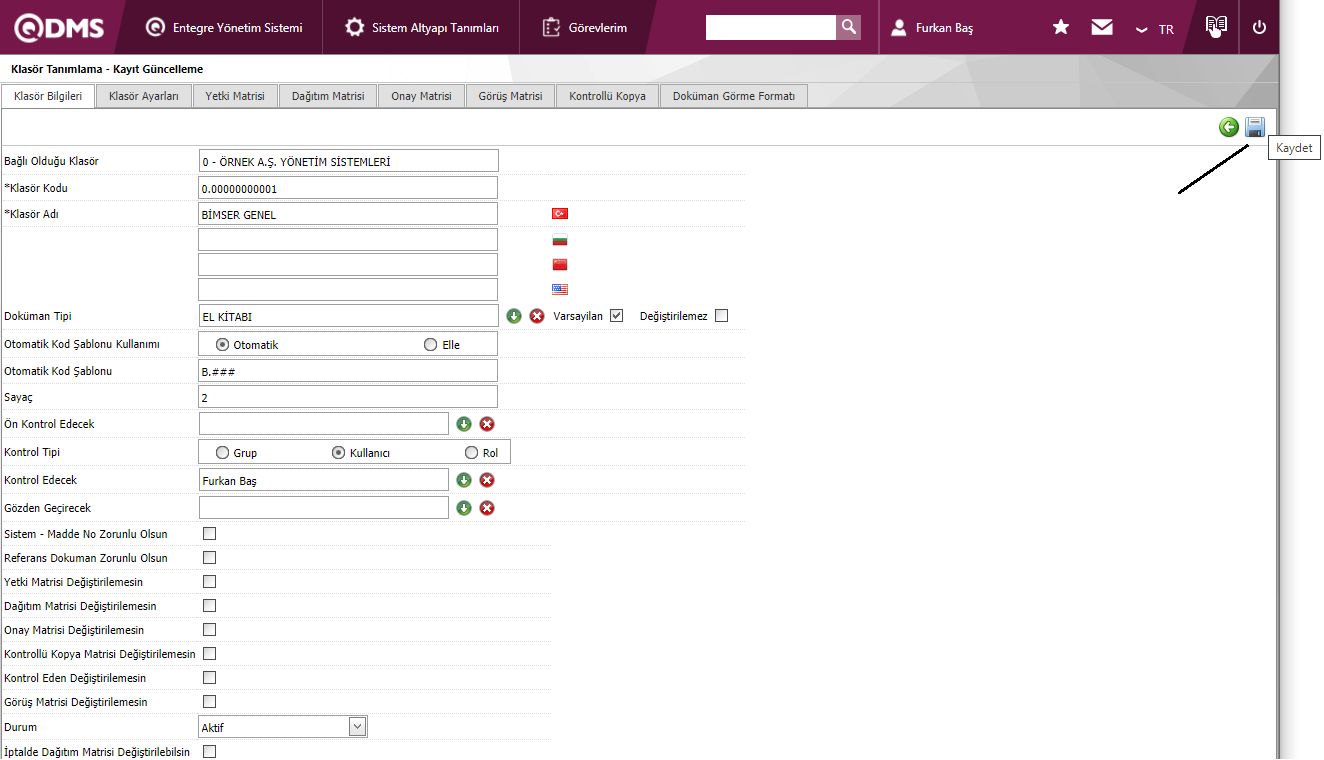The image size is (1324, 760).
Task: Switch to Yetki Matrisi tab
Action: click(x=235, y=96)
